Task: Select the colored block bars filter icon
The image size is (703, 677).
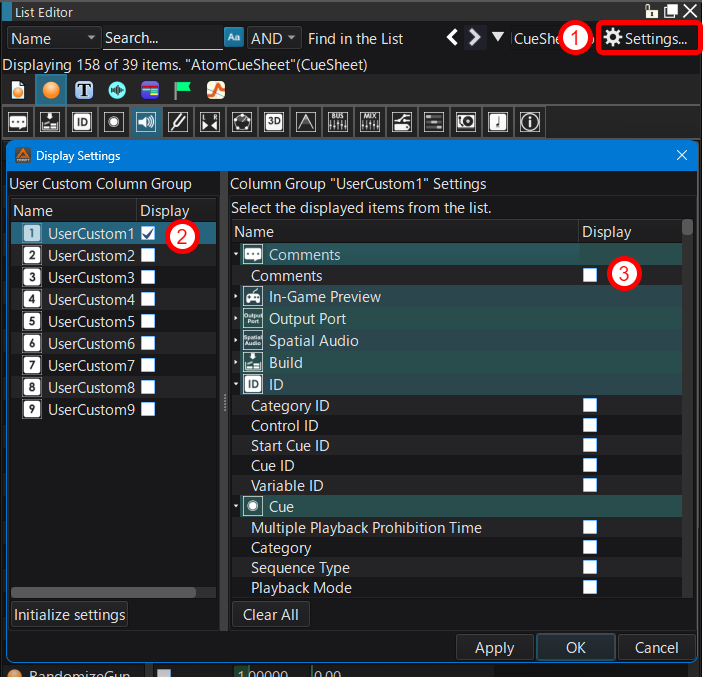Action: (150, 90)
